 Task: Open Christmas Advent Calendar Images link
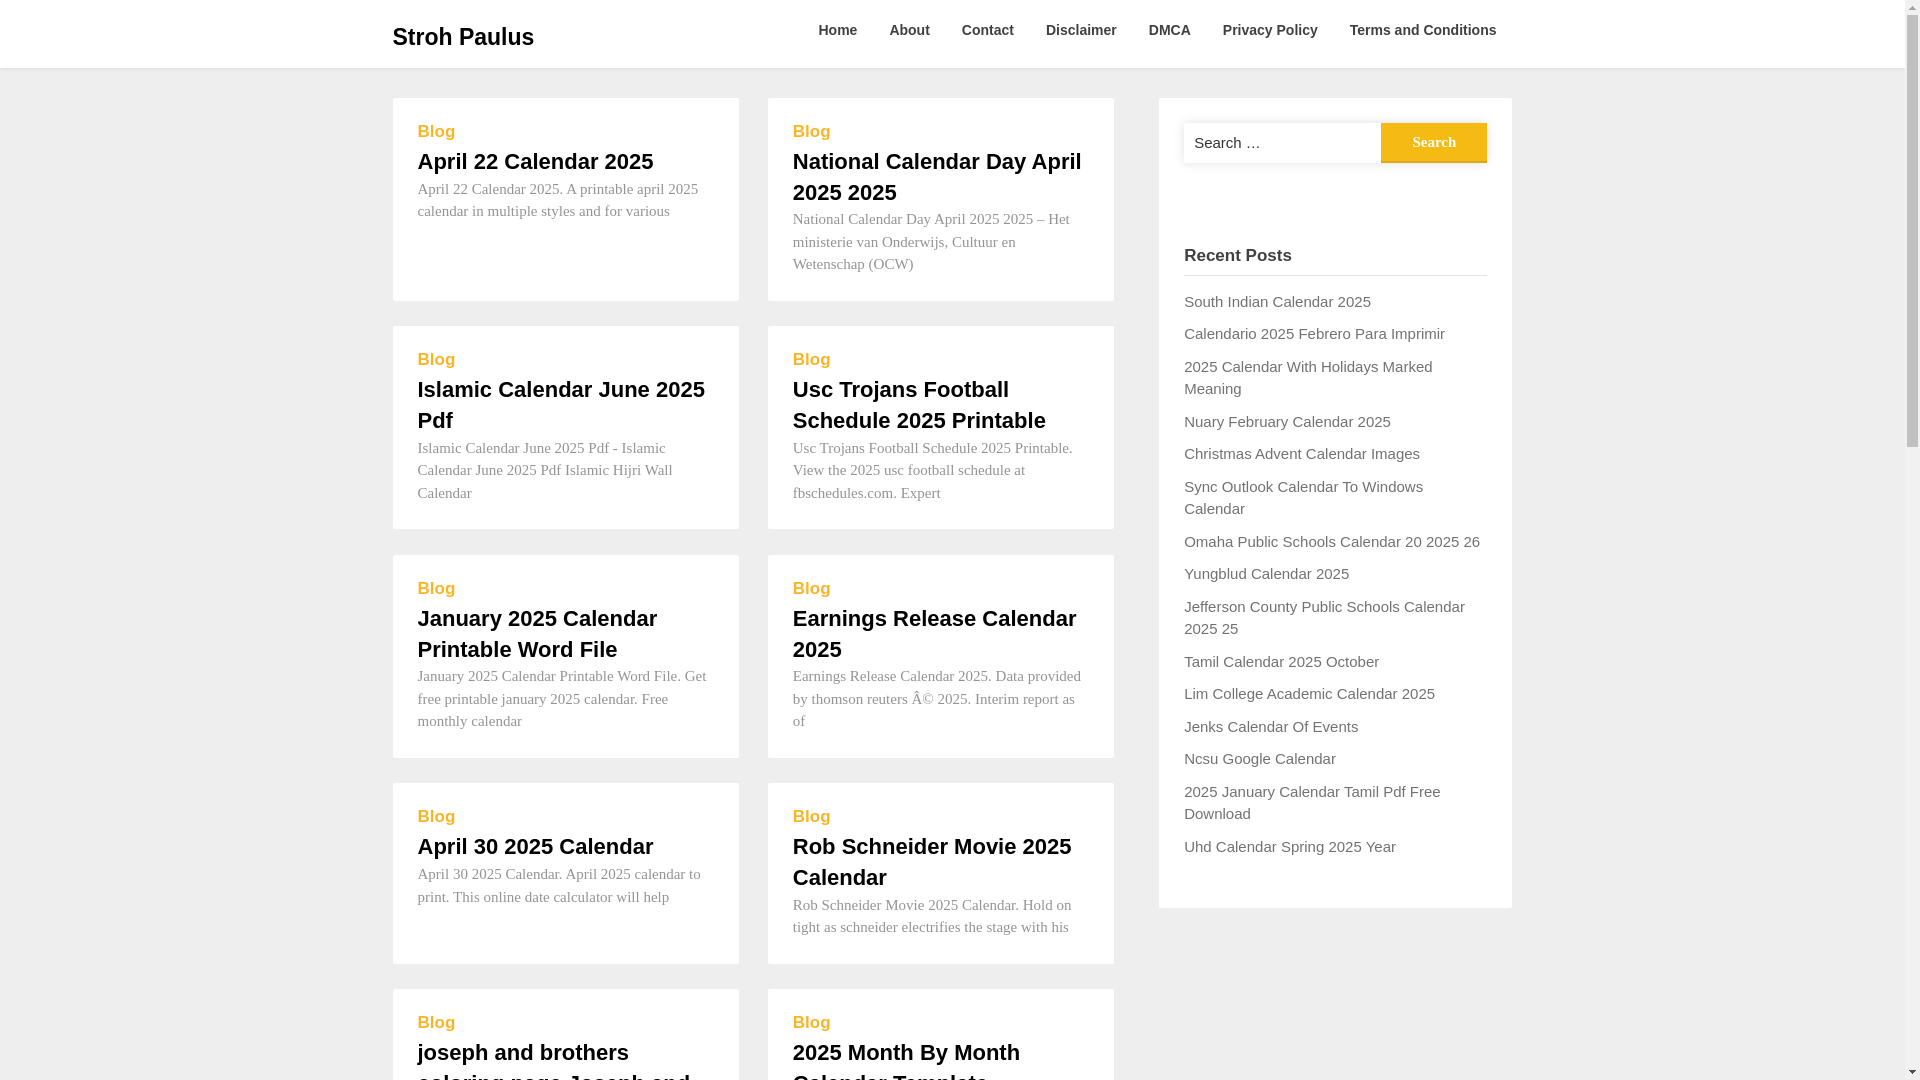coord(1301,454)
